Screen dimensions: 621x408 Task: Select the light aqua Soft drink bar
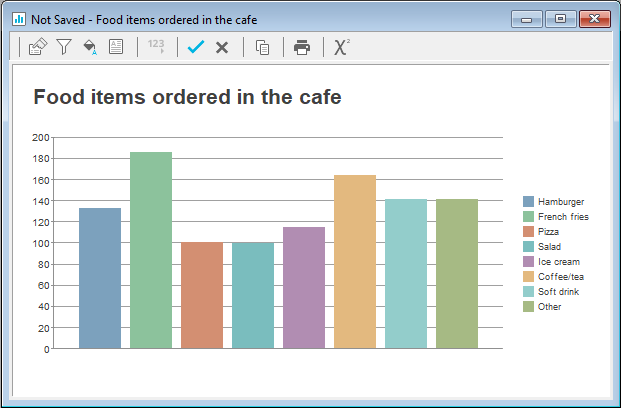406,274
